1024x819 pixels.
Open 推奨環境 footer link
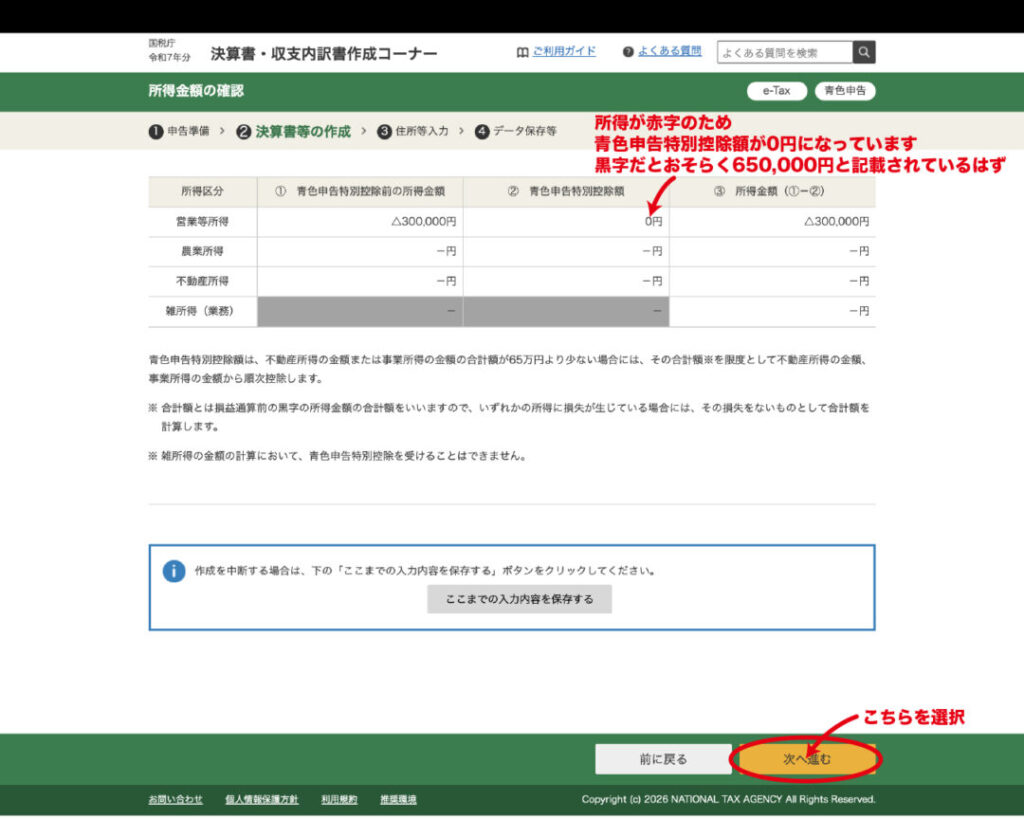click(398, 799)
